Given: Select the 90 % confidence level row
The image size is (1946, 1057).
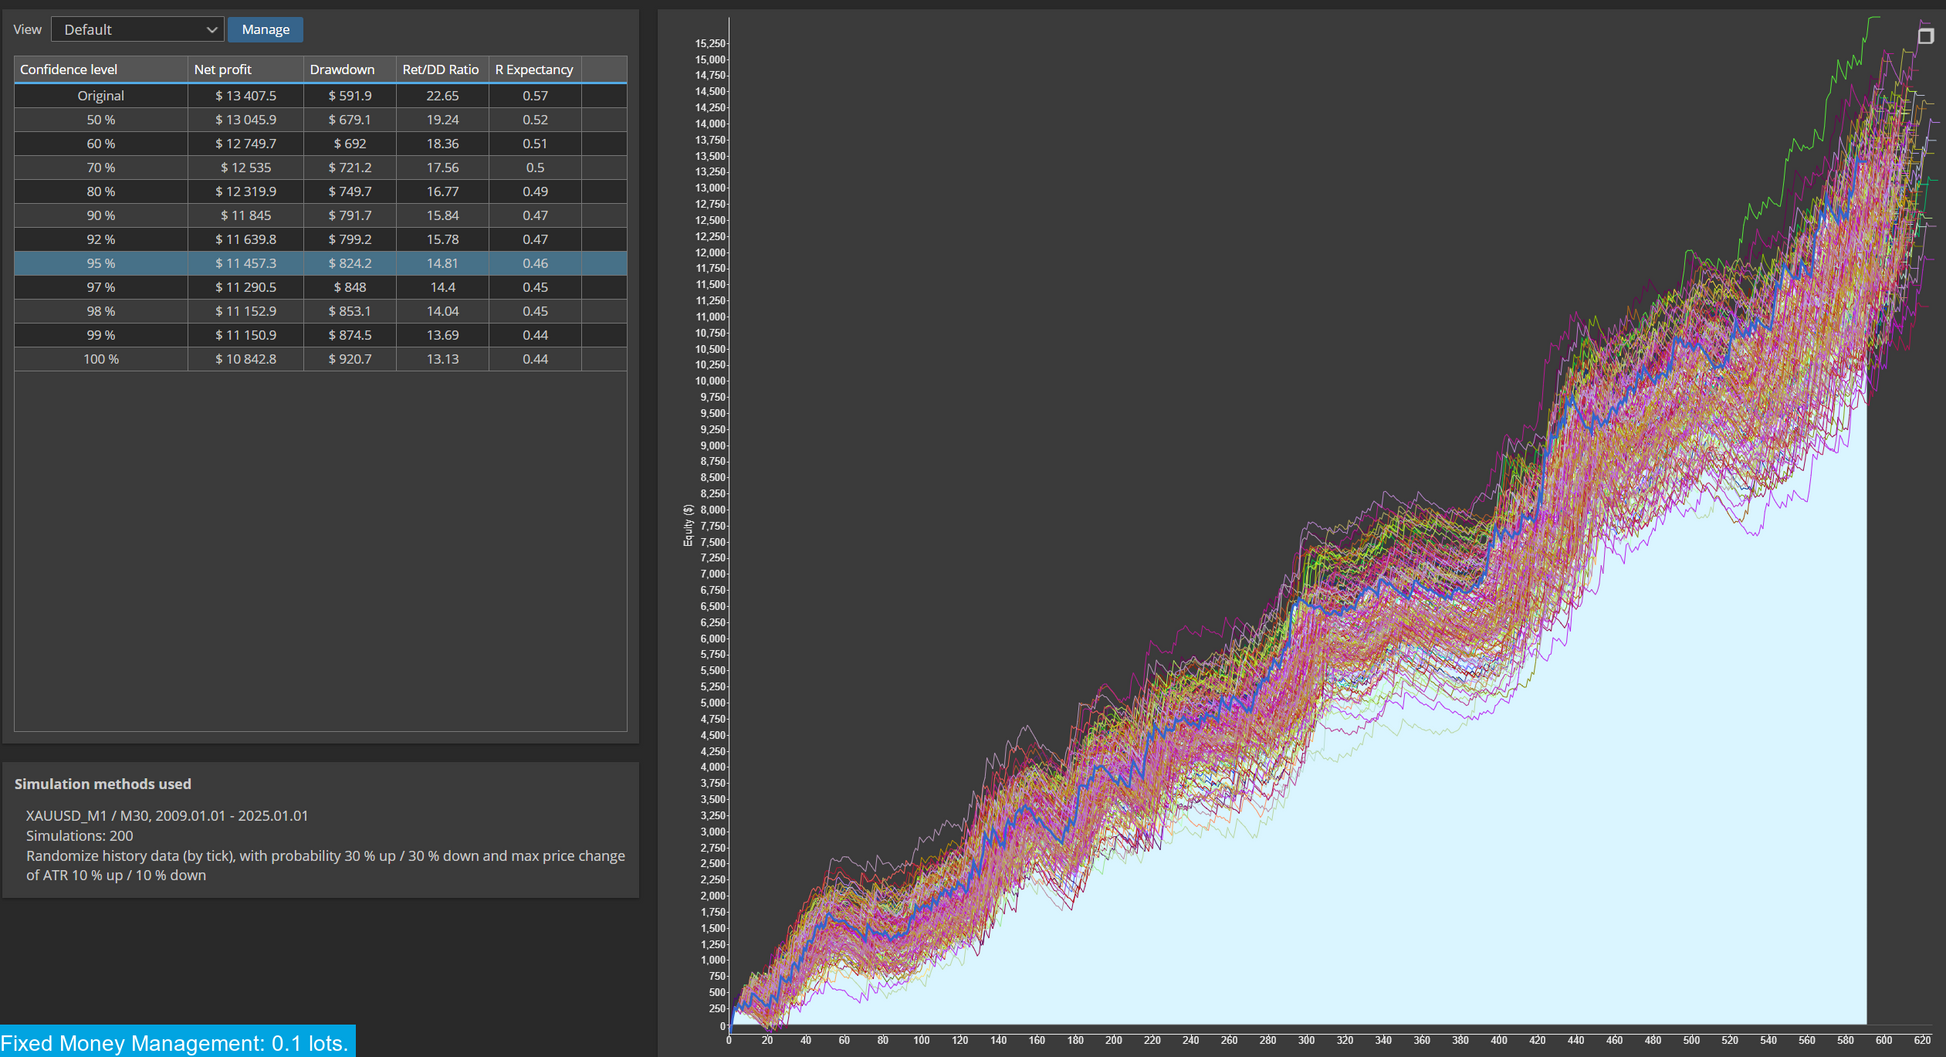Looking at the screenshot, I should coord(320,216).
